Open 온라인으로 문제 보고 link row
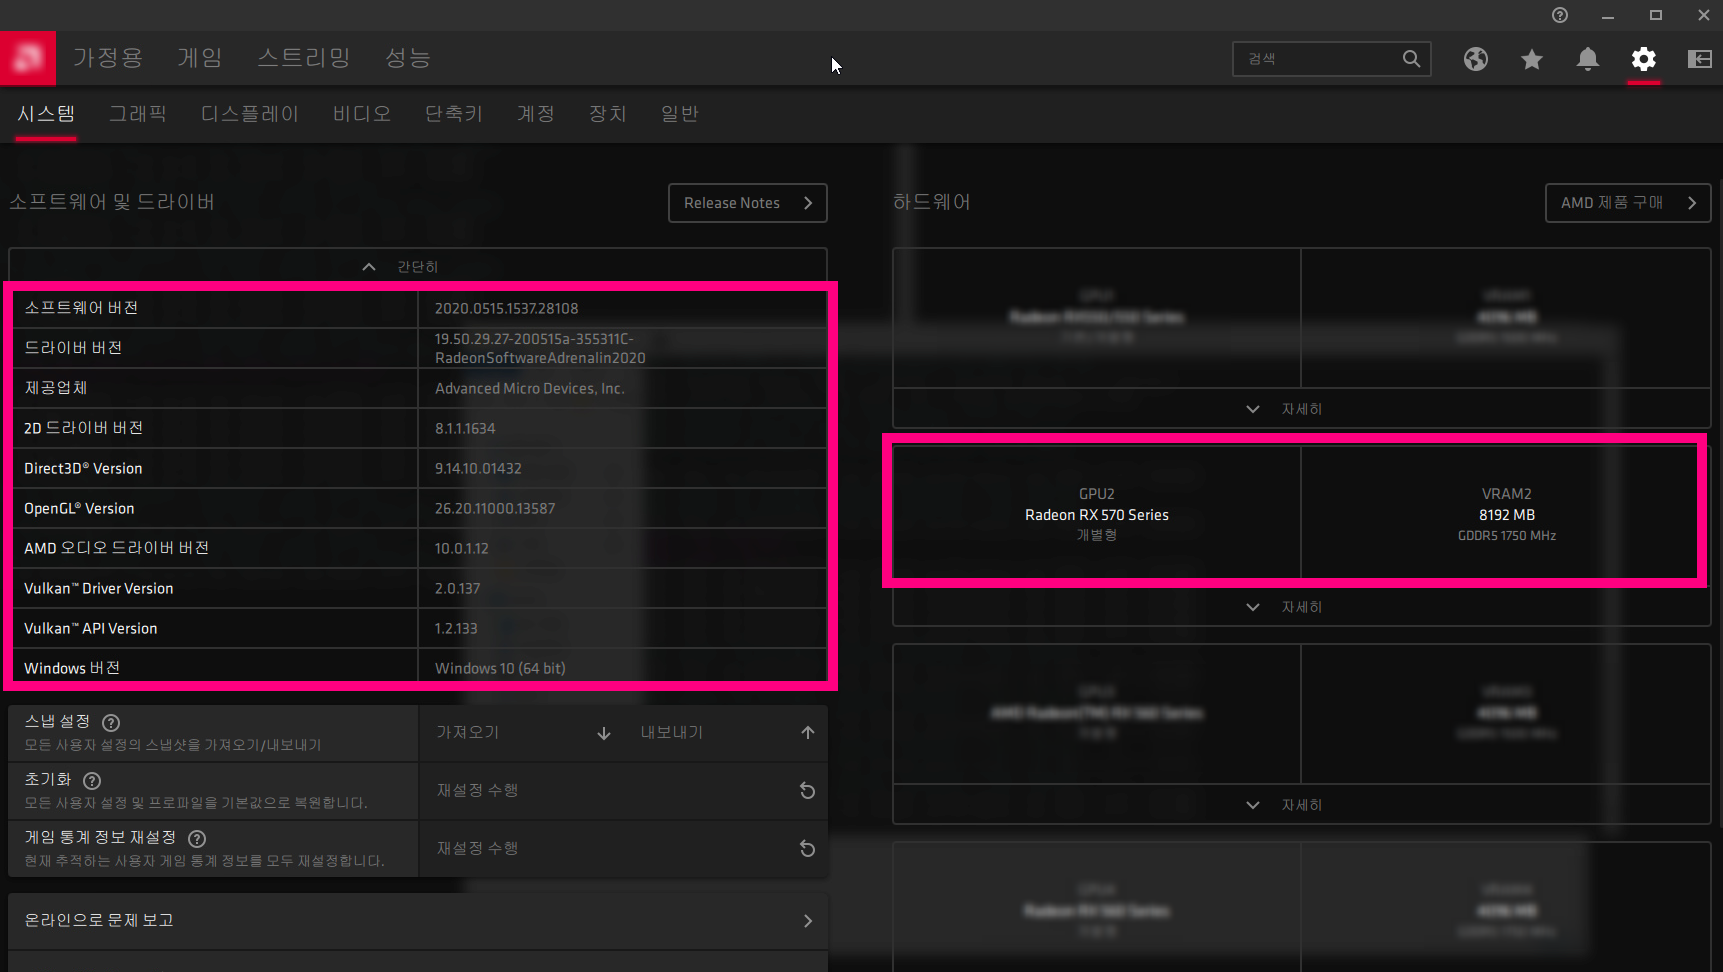Viewport: 1723px width, 972px height. point(418,921)
